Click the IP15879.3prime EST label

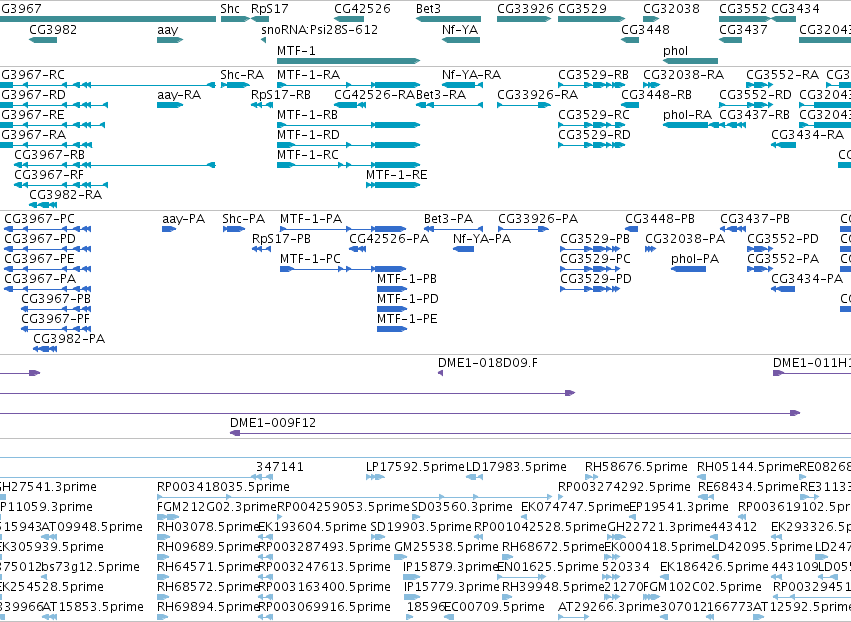(x=452, y=567)
